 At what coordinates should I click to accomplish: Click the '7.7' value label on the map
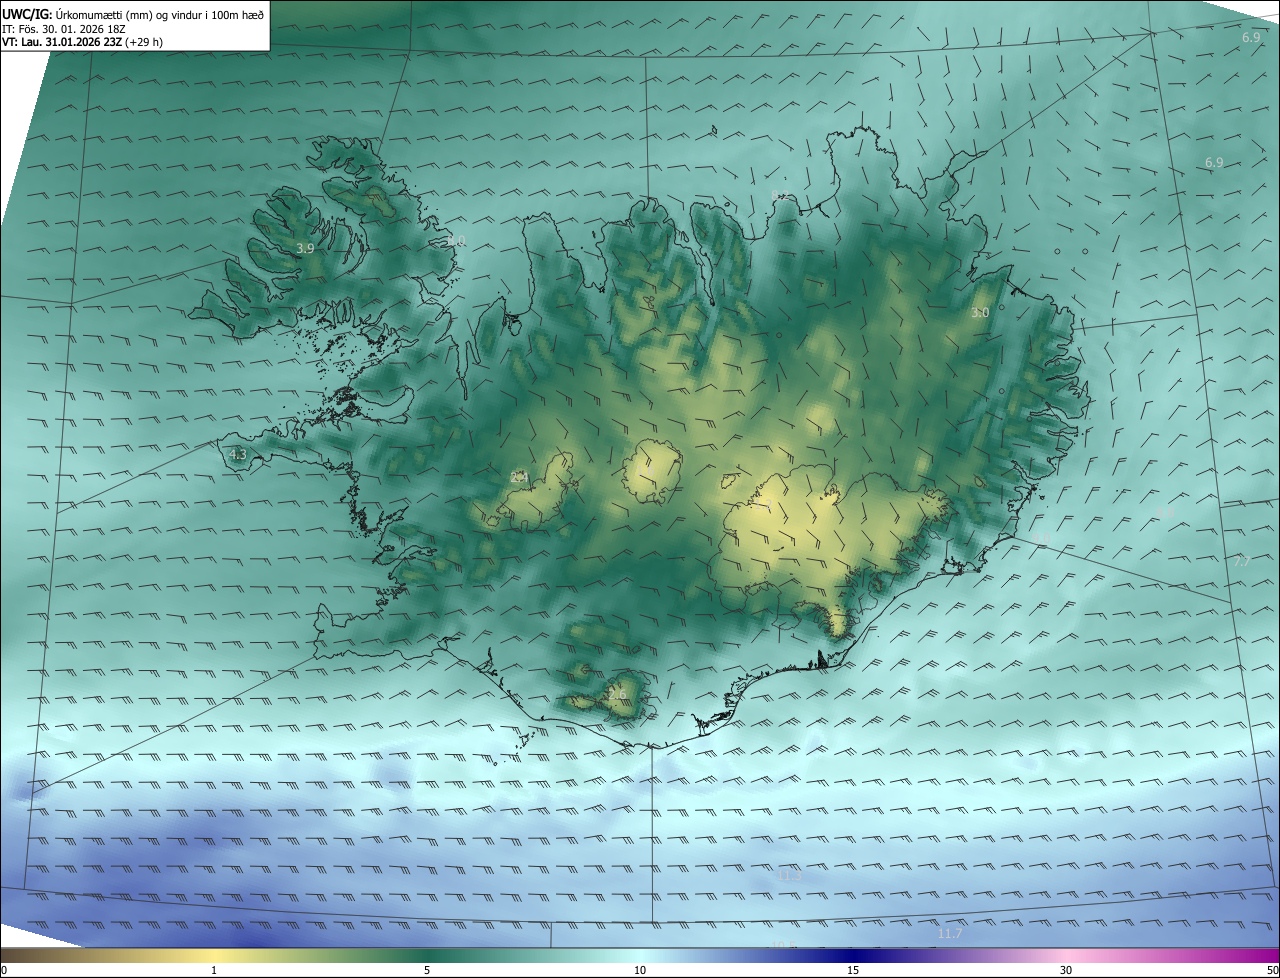point(1242,562)
